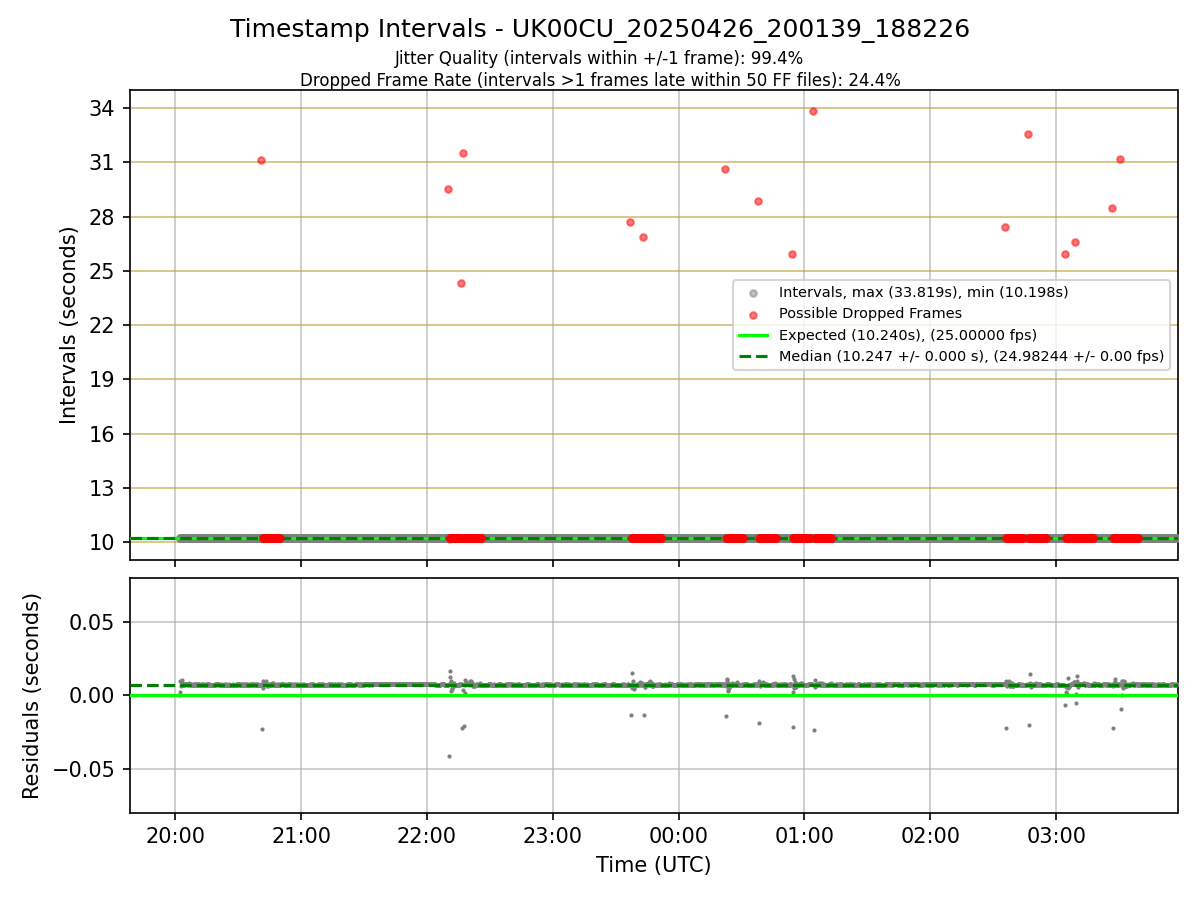Click the legend entry 'Expected (10.240s), (25.00000 fps)'
Image resolution: width=1200 pixels, height=900 pixels.
[908, 334]
